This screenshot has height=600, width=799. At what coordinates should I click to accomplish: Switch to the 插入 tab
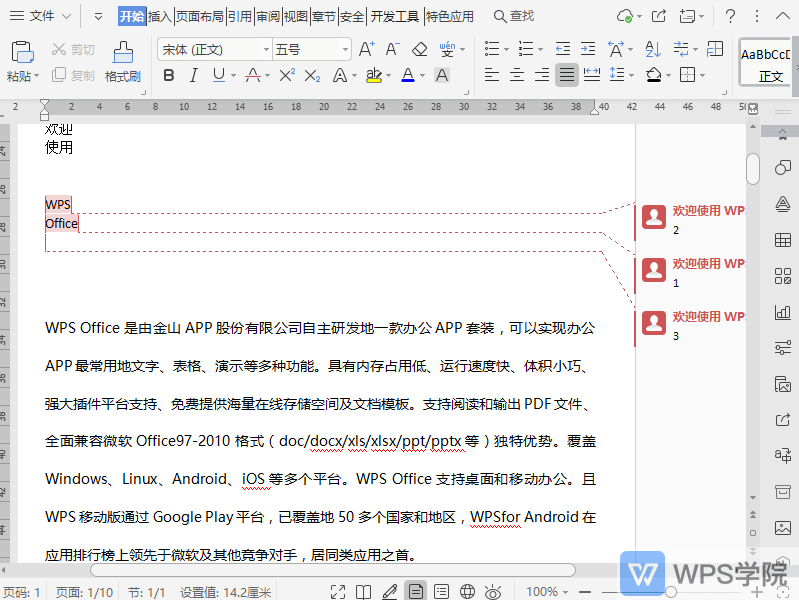(160, 16)
